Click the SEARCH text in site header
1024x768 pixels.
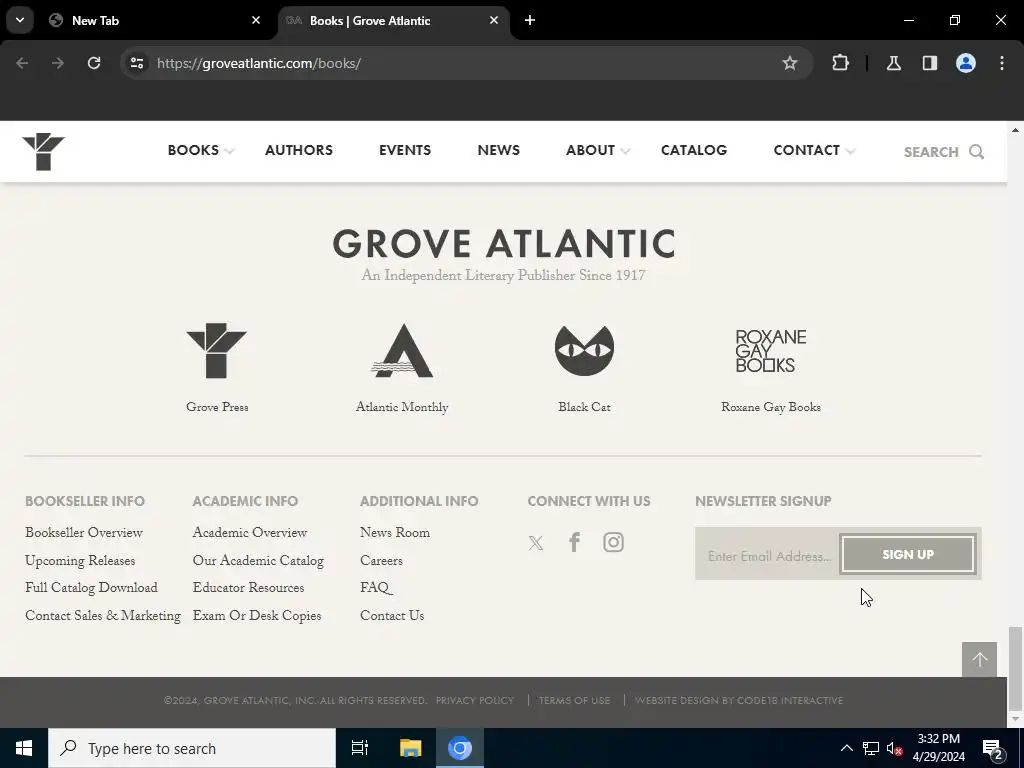(x=931, y=152)
